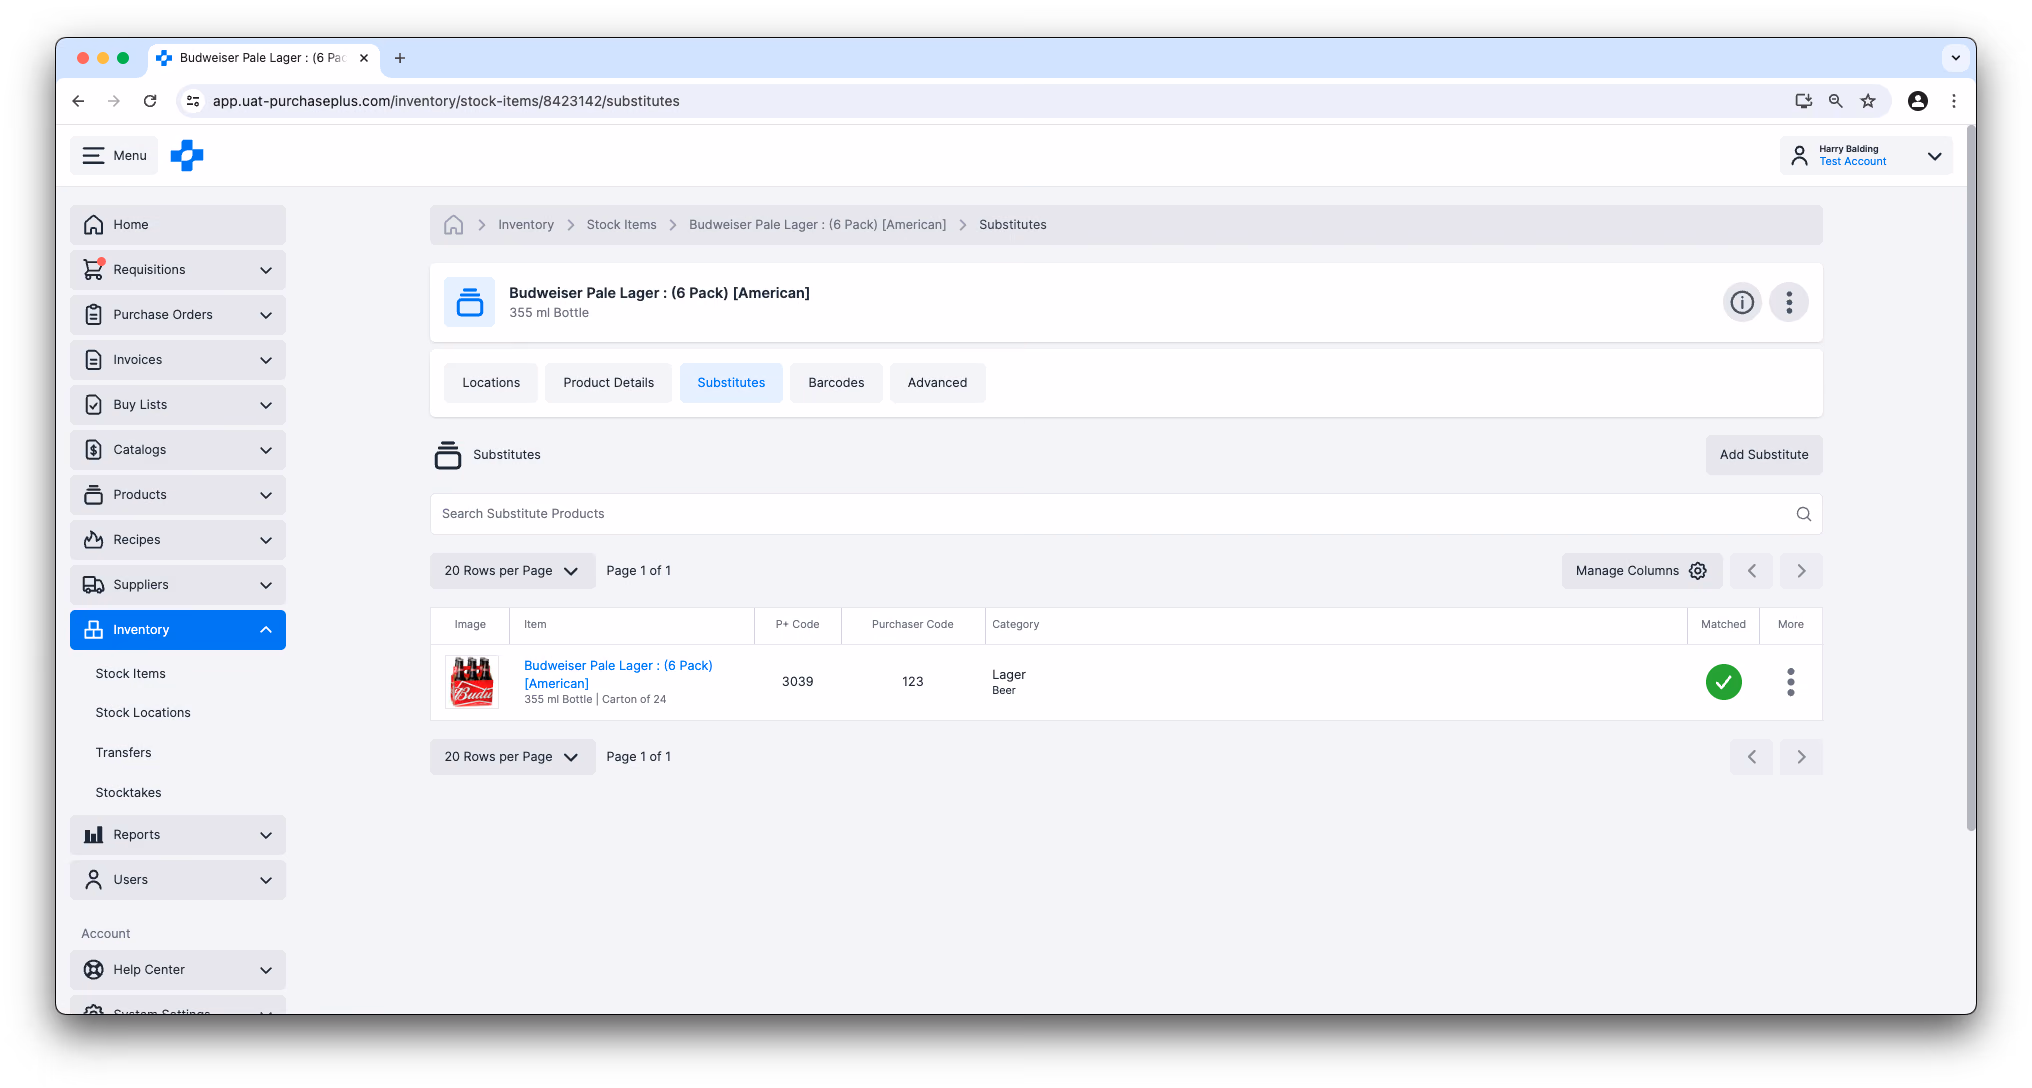
Task: Open the product header three-dot menu
Action: 1789,302
